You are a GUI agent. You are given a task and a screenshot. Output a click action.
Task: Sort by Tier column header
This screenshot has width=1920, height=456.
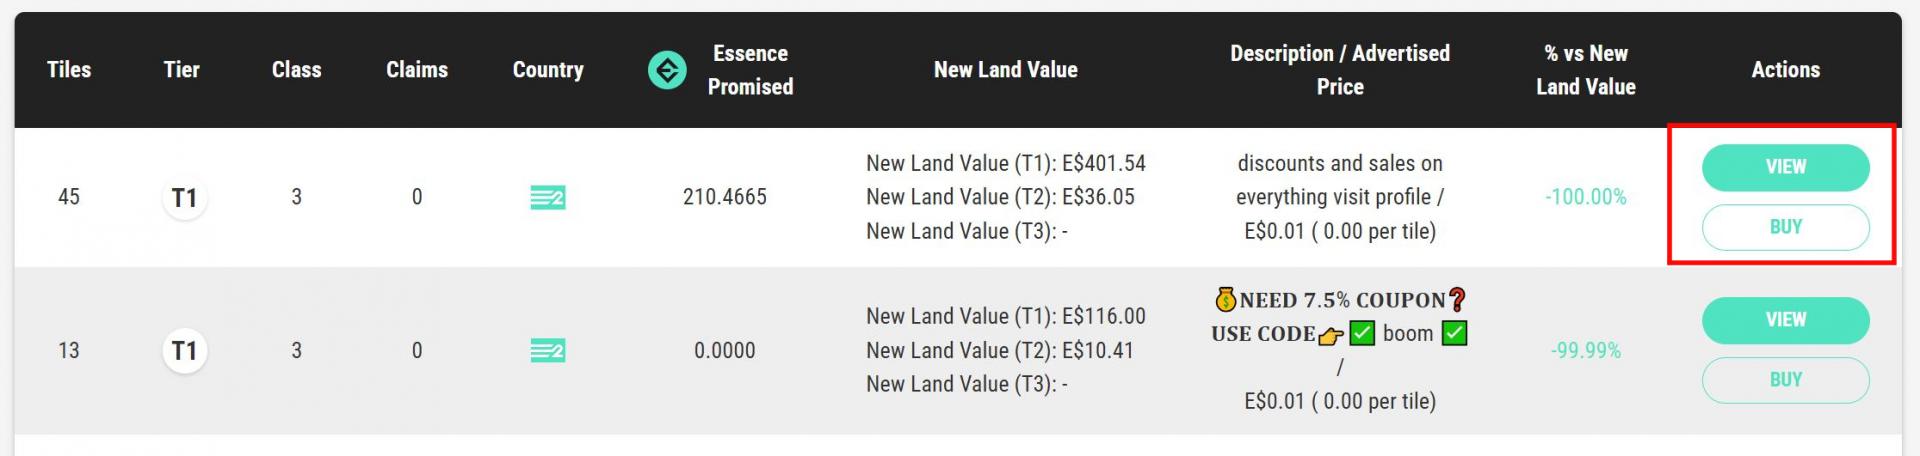click(182, 70)
